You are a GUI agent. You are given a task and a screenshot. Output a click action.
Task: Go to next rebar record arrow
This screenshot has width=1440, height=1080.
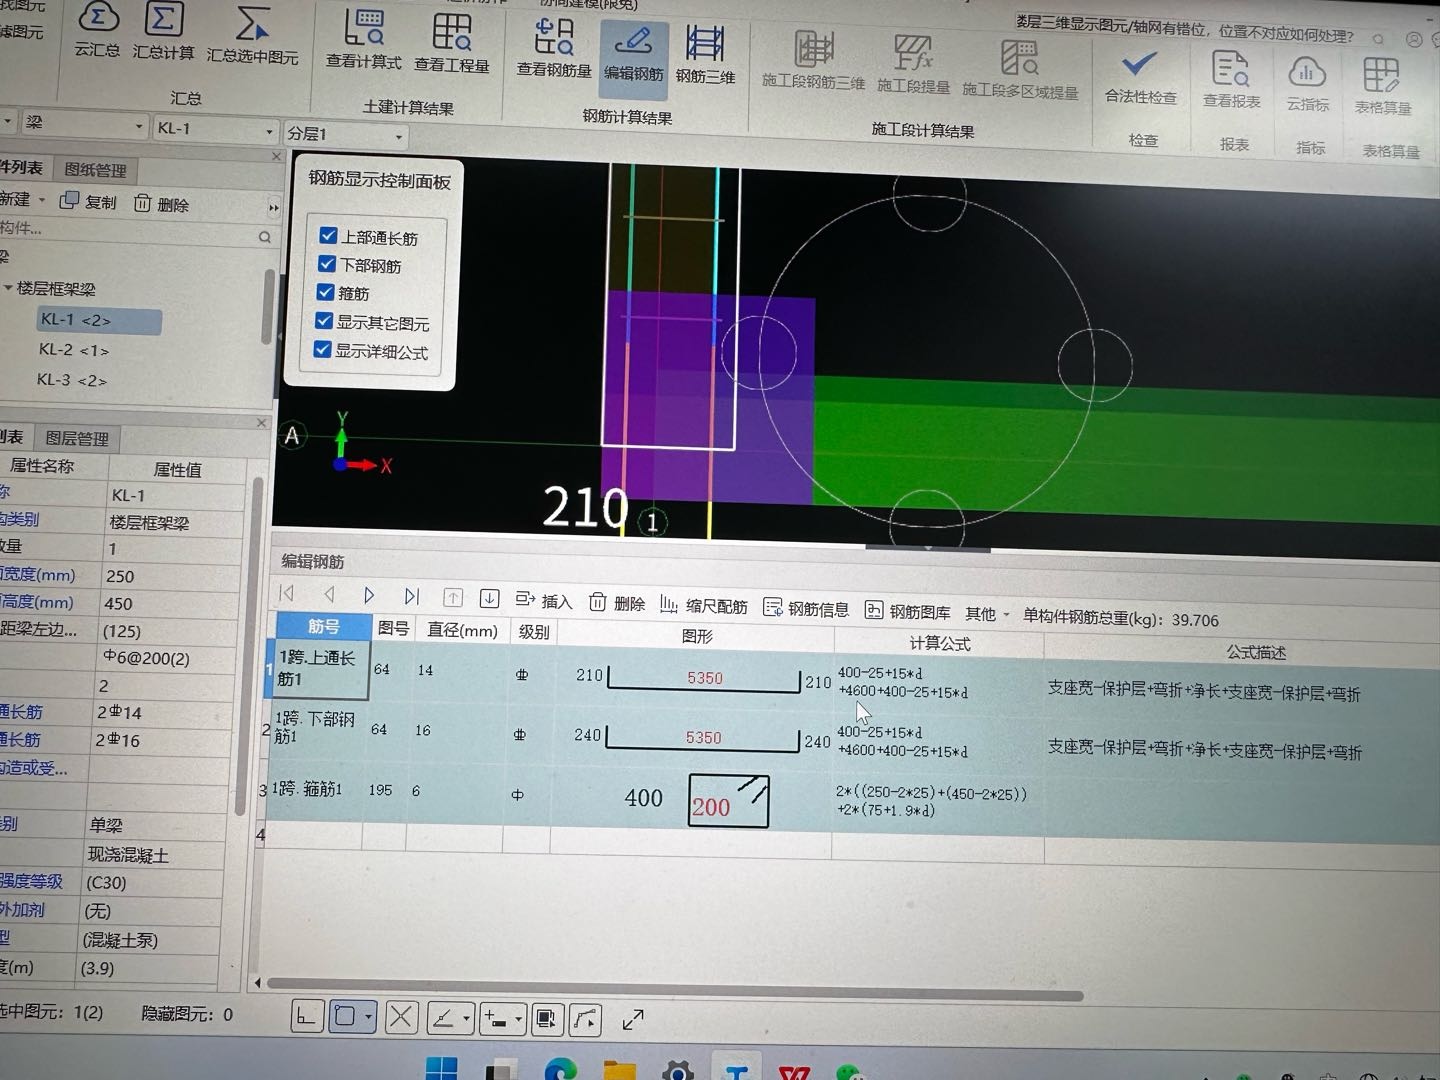pyautogui.click(x=369, y=595)
